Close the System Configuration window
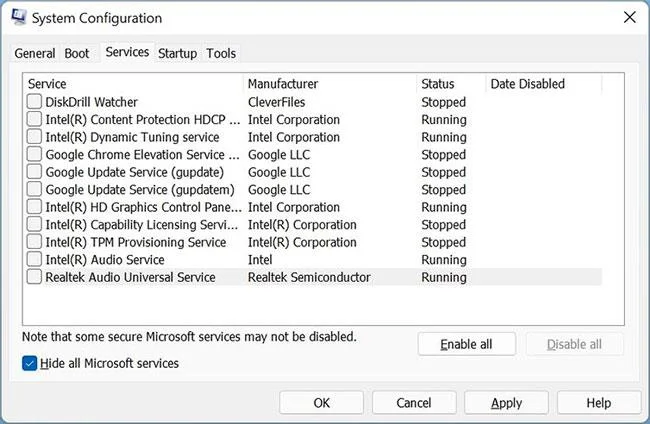This screenshot has width=650, height=424. 629,17
